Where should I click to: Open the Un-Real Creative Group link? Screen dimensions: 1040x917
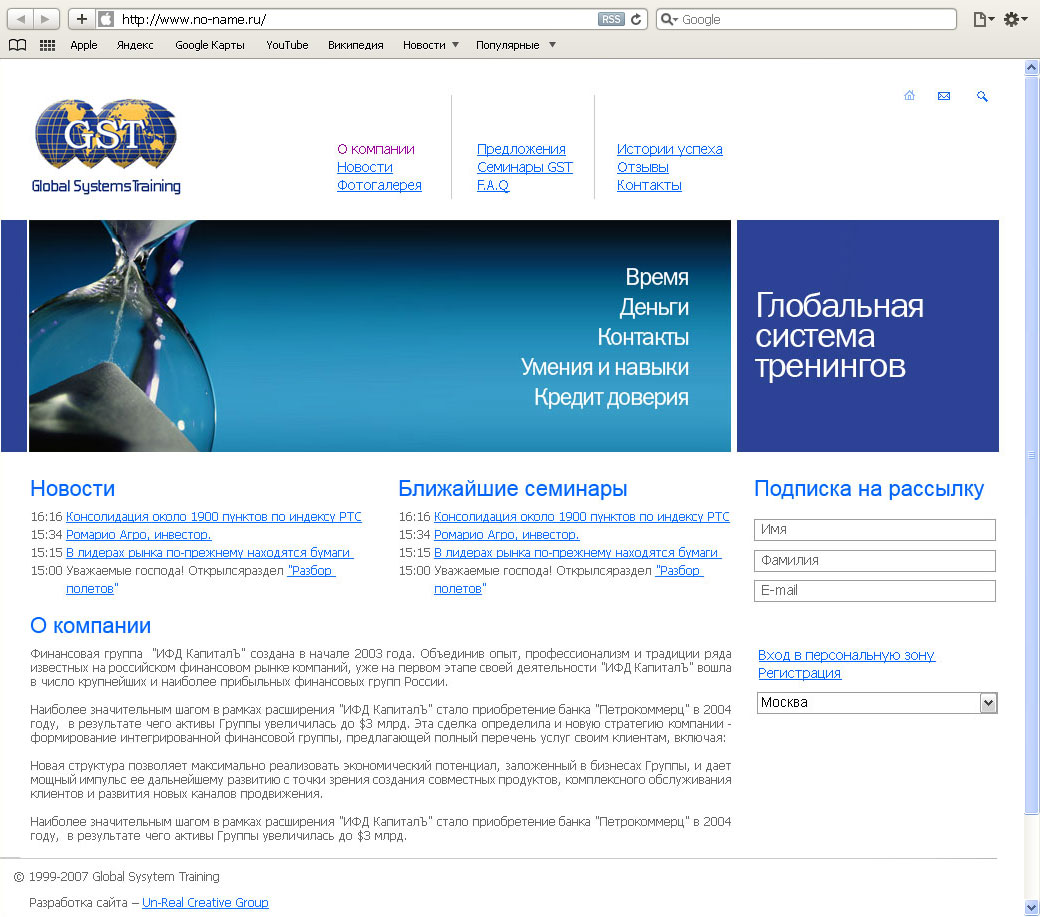click(205, 902)
